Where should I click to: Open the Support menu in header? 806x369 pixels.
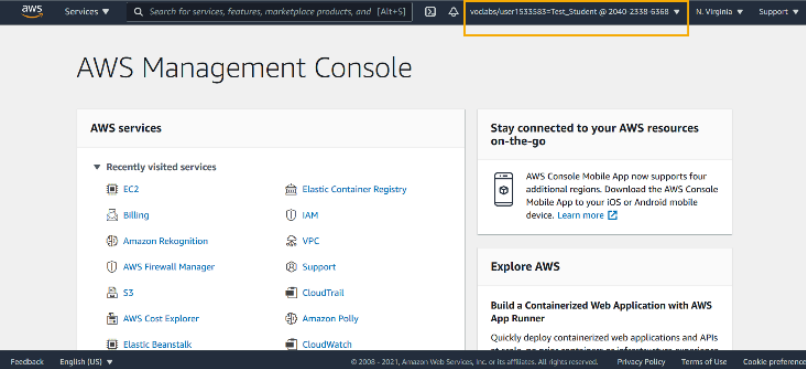(780, 12)
